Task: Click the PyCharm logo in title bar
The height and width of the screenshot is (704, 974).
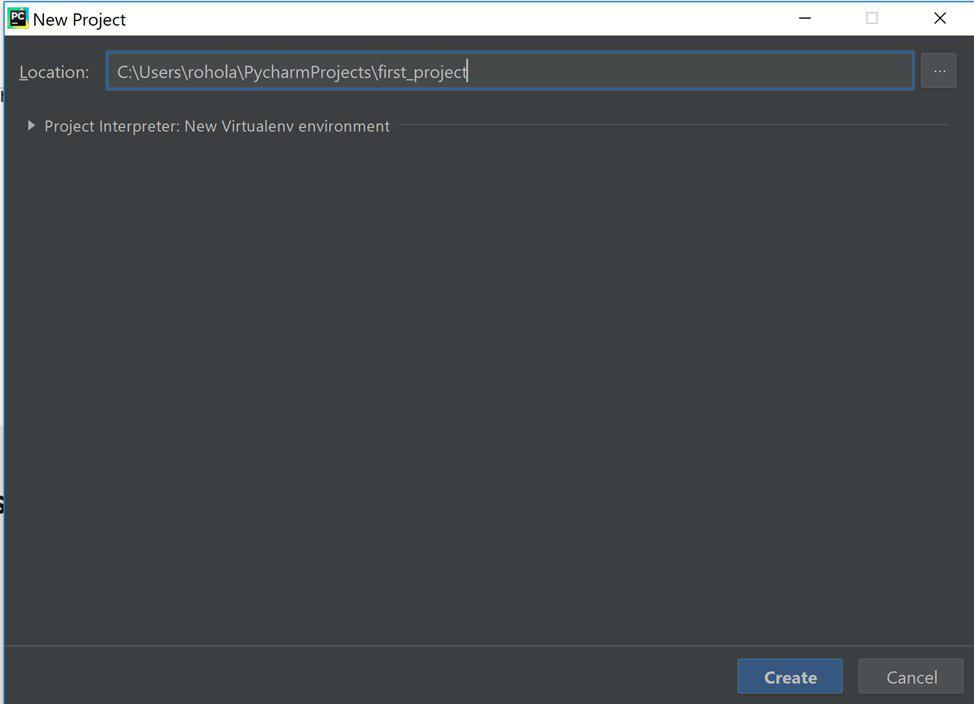Action: [18, 19]
